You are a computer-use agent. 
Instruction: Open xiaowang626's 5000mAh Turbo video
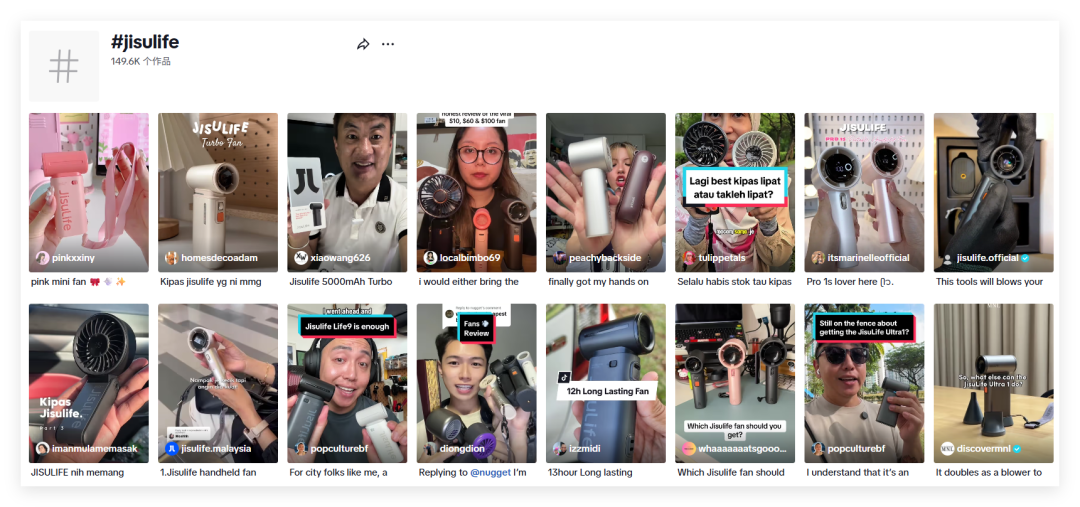347,192
